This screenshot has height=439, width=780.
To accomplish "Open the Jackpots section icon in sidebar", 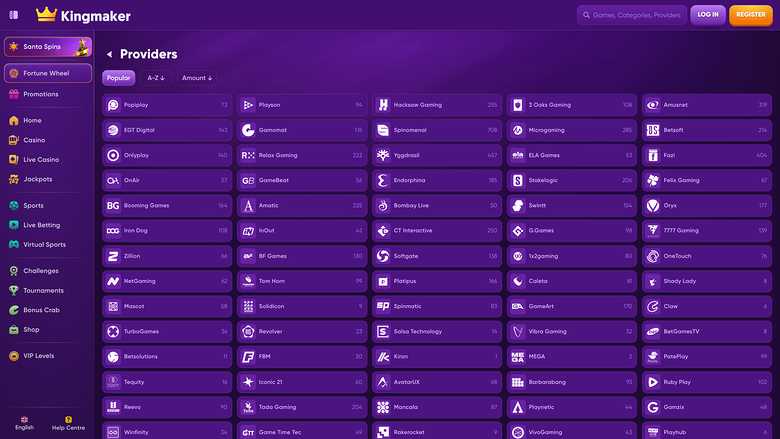I will 14,179.
